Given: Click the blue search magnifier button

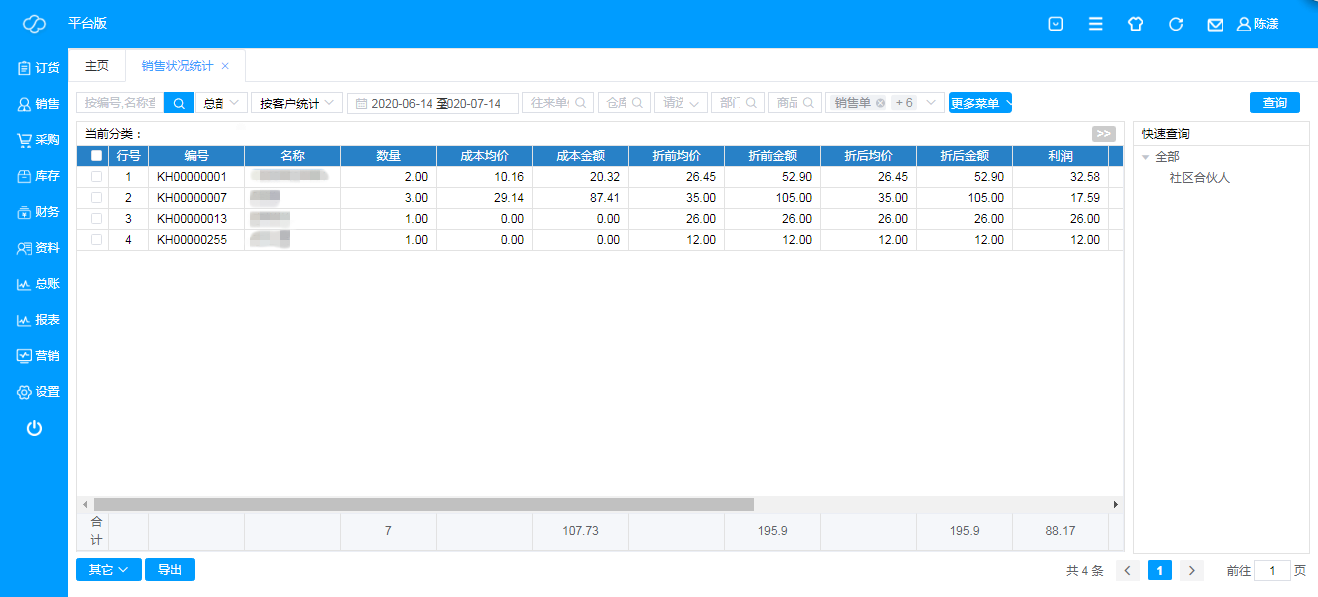Looking at the screenshot, I should (179, 103).
